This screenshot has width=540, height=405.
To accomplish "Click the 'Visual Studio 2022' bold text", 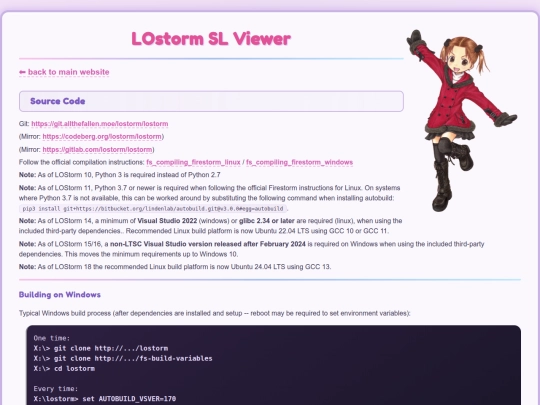I will pos(167,221).
